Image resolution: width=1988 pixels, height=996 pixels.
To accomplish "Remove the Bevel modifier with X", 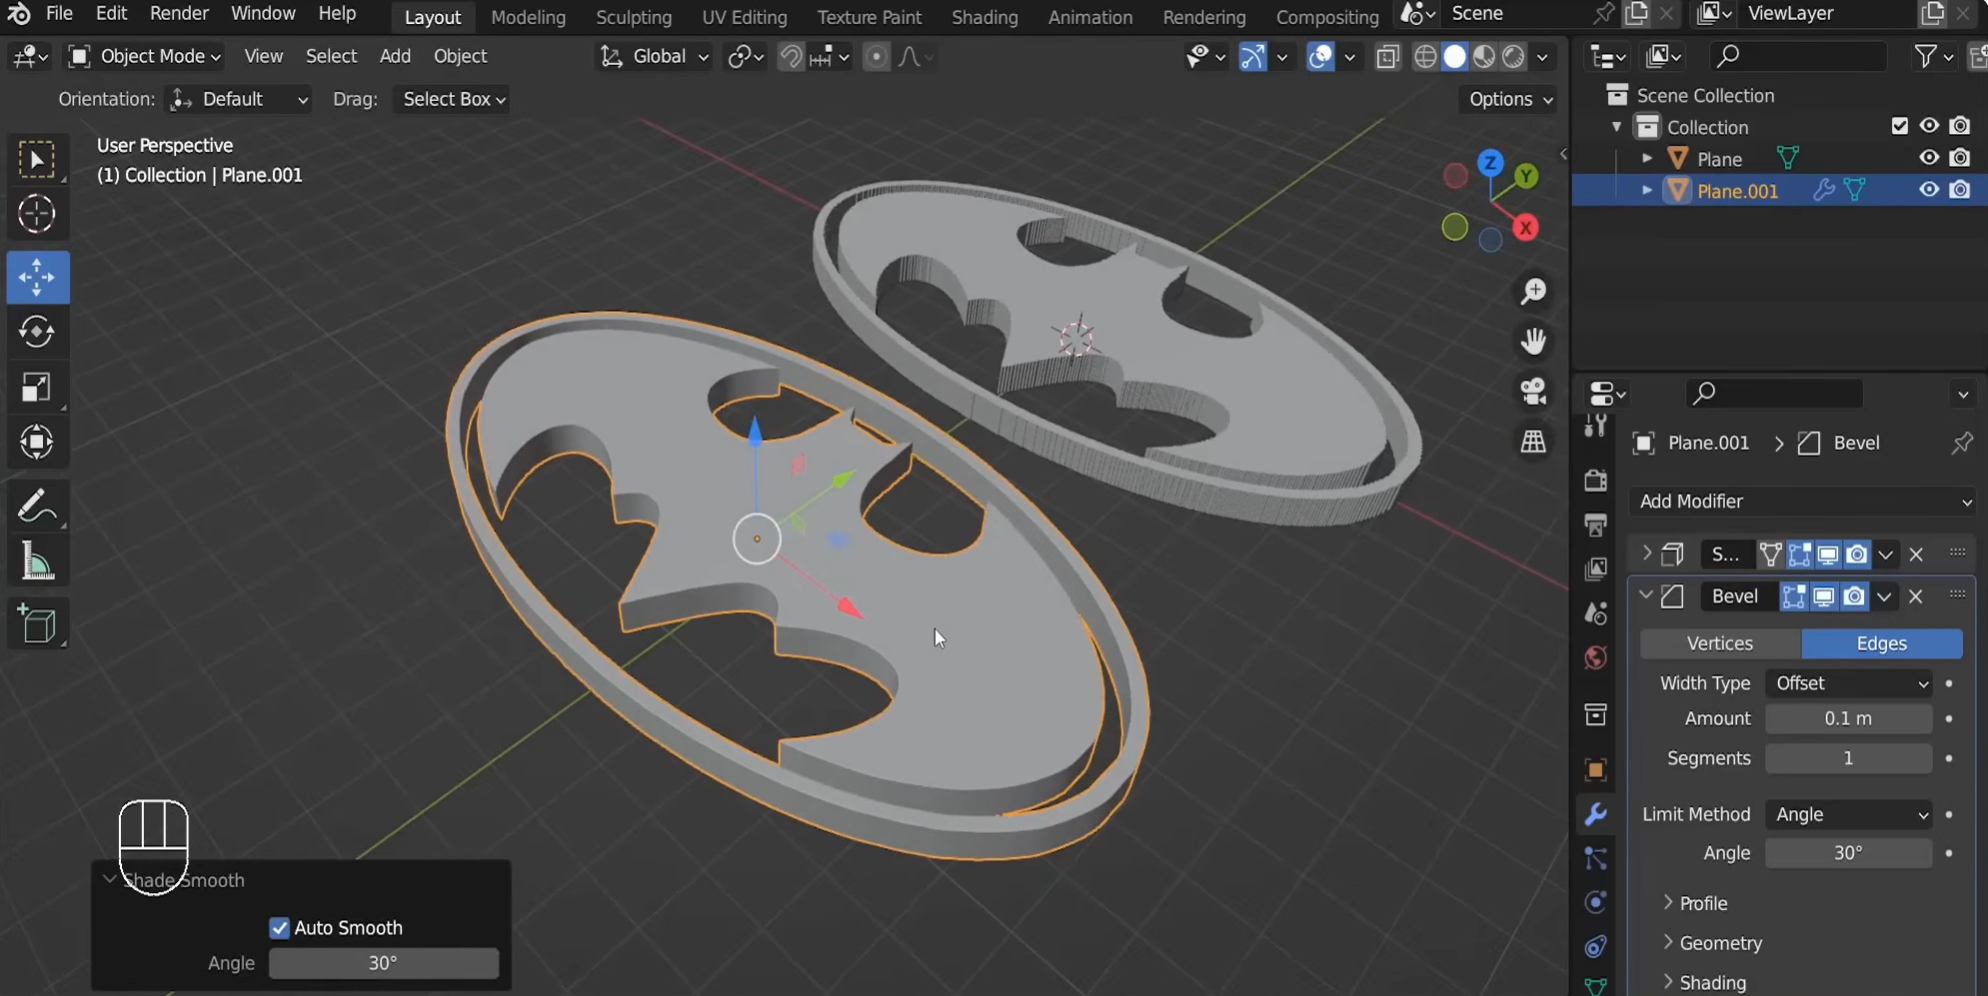I will pyautogui.click(x=1915, y=596).
